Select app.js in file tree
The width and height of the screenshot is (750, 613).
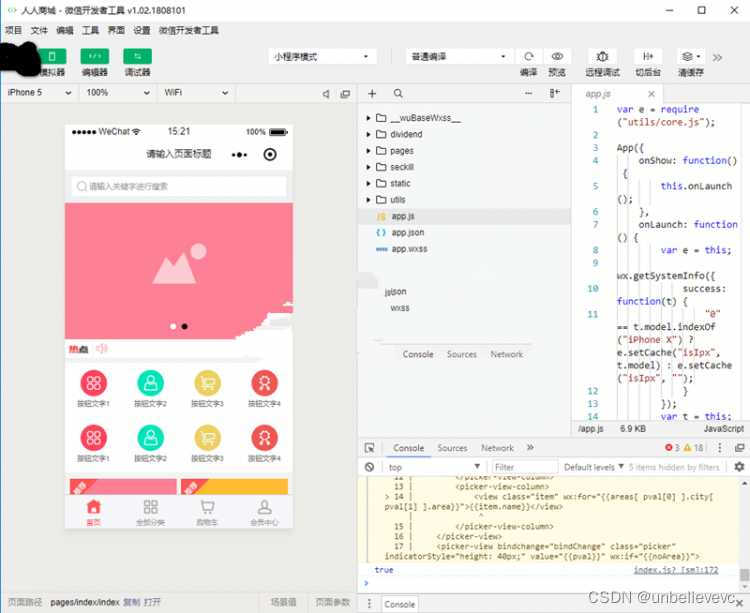[464, 216]
